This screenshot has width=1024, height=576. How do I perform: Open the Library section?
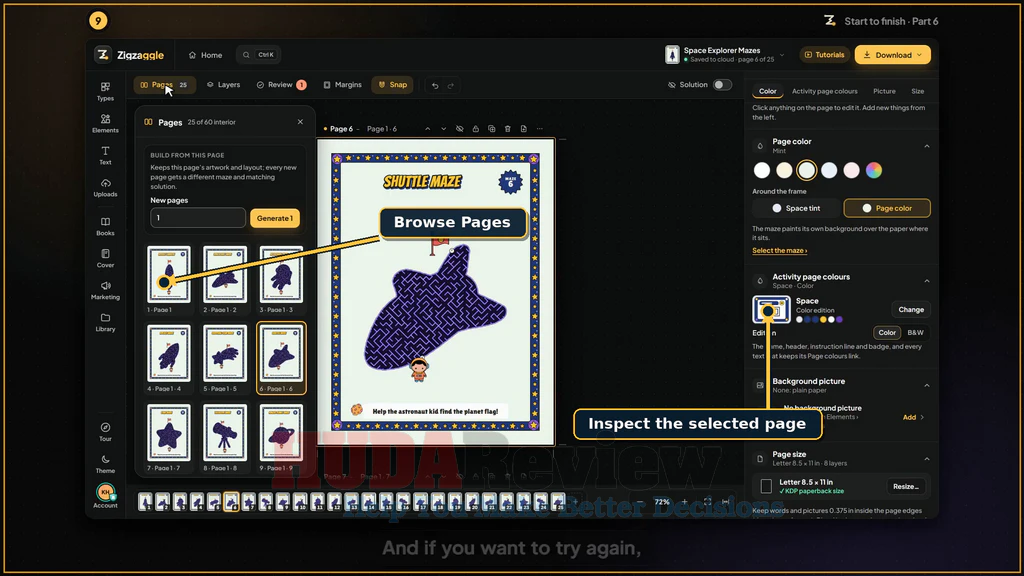click(x=105, y=322)
